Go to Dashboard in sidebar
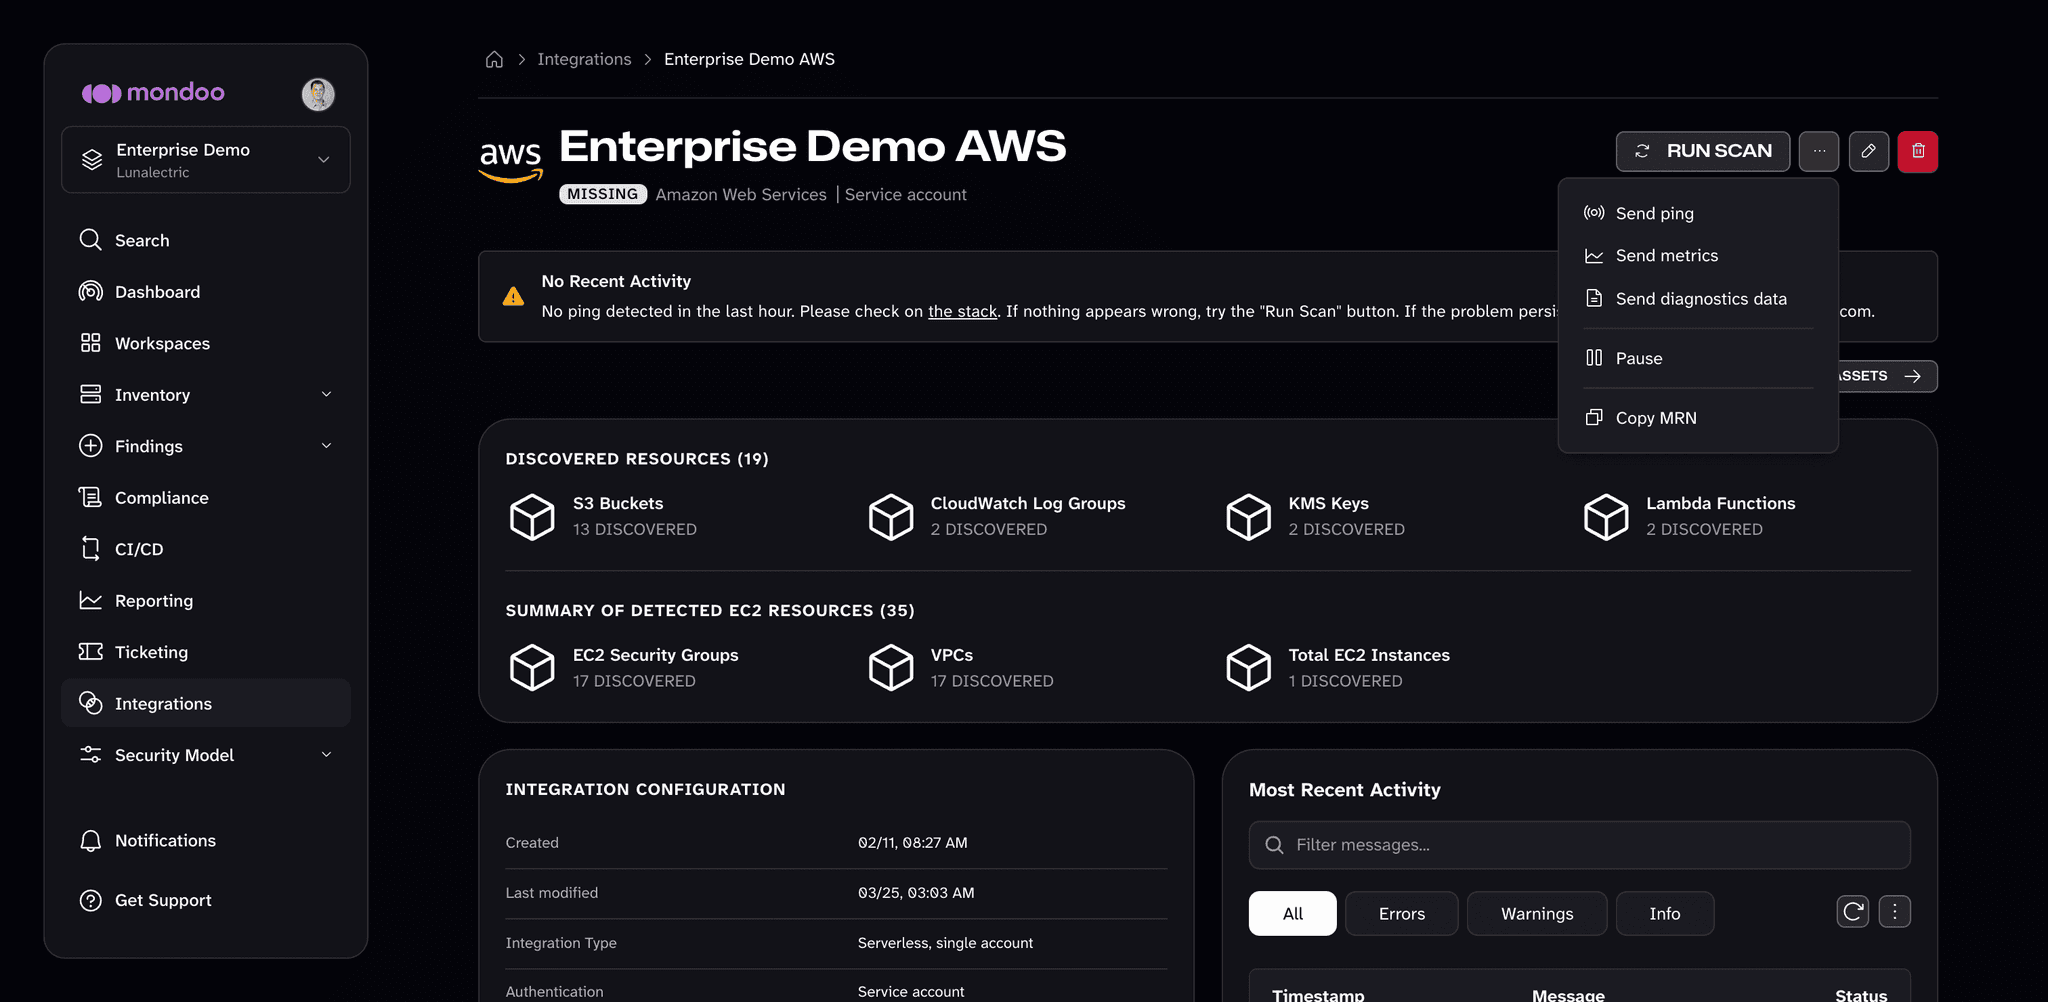2048x1002 pixels. coord(206,292)
